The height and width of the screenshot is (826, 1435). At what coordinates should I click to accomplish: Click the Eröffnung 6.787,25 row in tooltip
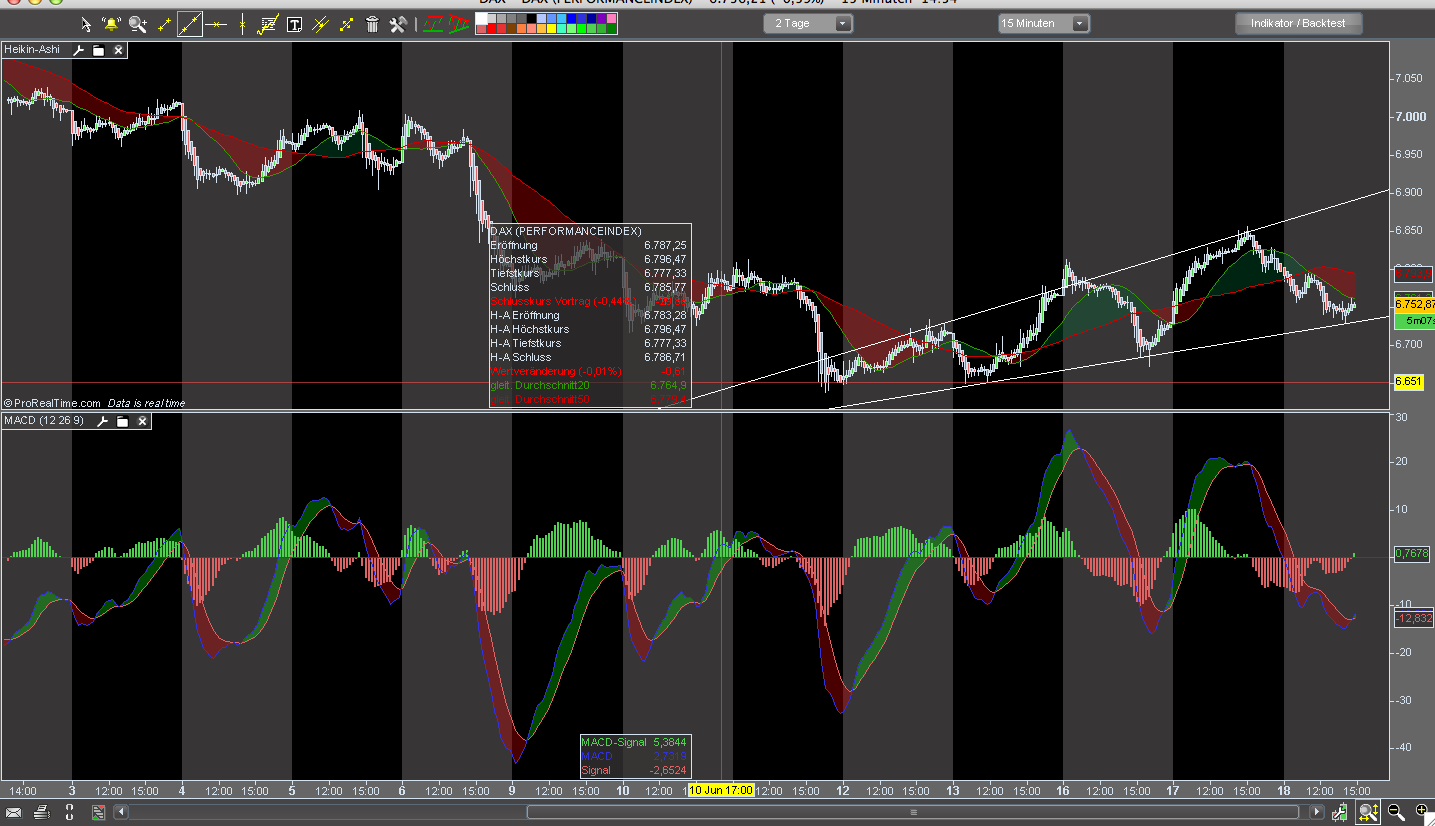588,245
